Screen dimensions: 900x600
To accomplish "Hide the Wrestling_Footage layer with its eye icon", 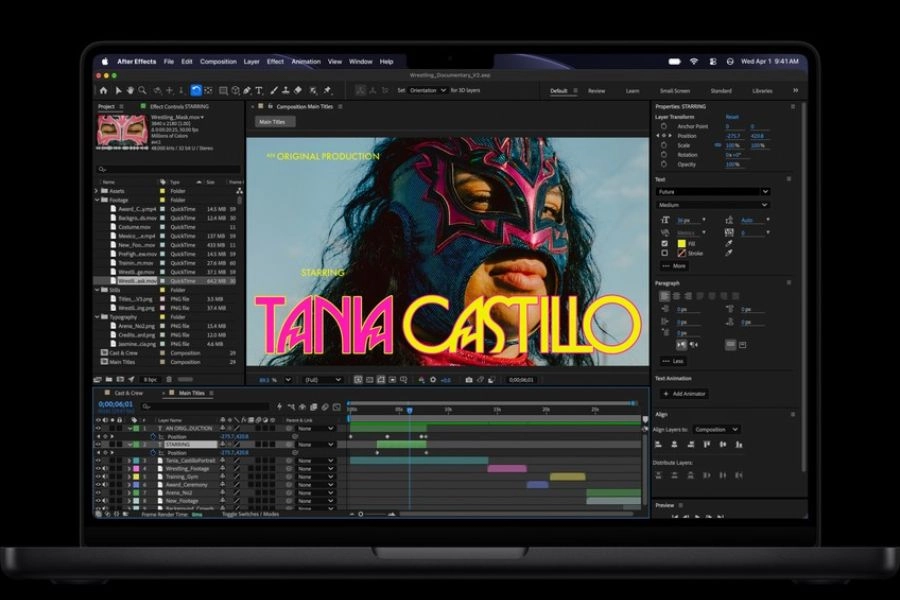I will click(98, 469).
